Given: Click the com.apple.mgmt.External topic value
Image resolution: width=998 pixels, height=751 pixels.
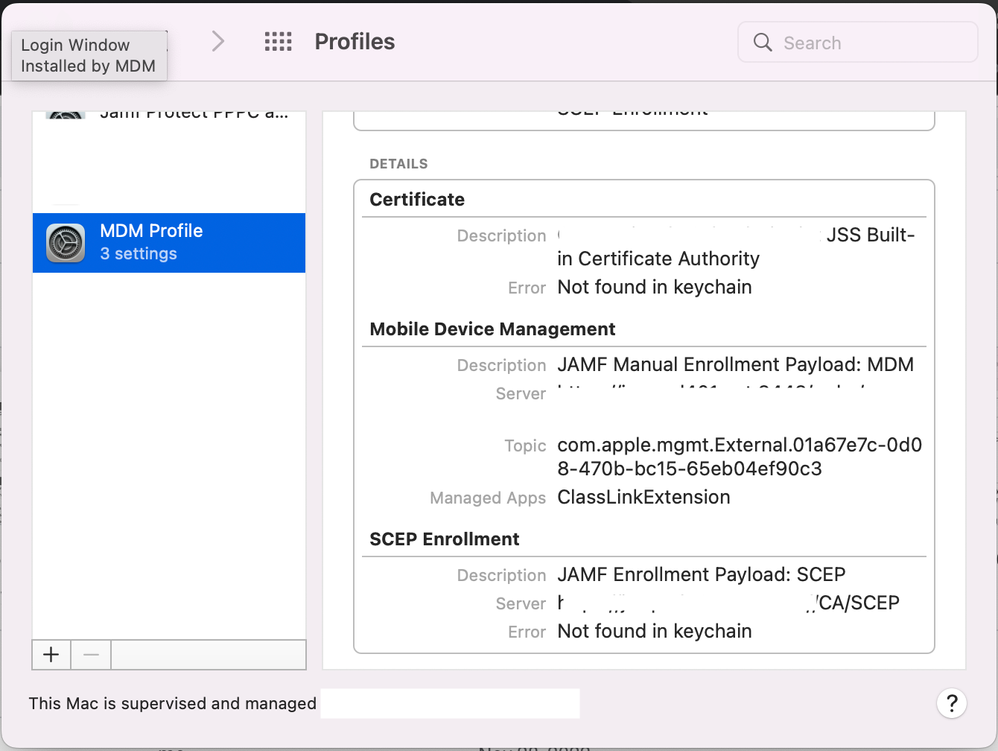Looking at the screenshot, I should [740, 456].
